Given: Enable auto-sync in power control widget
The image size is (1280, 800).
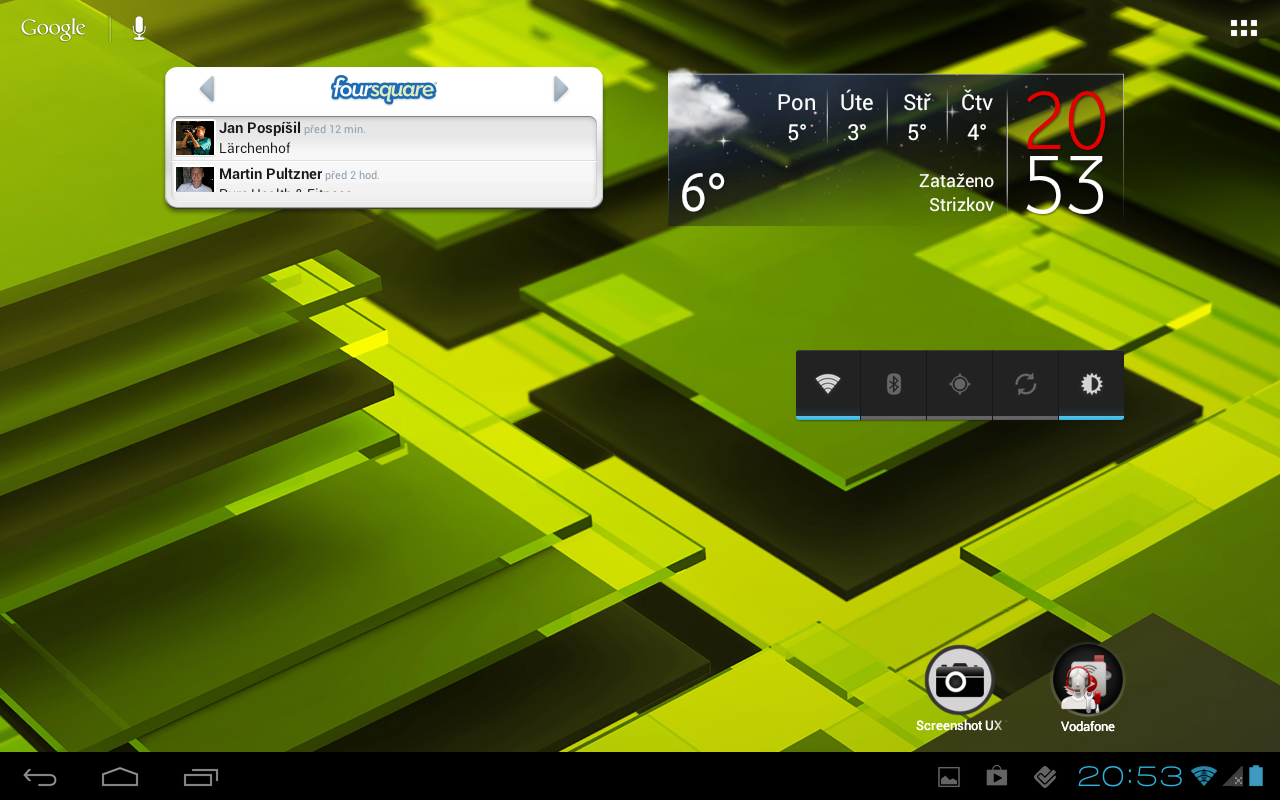Looking at the screenshot, I should [1025, 384].
